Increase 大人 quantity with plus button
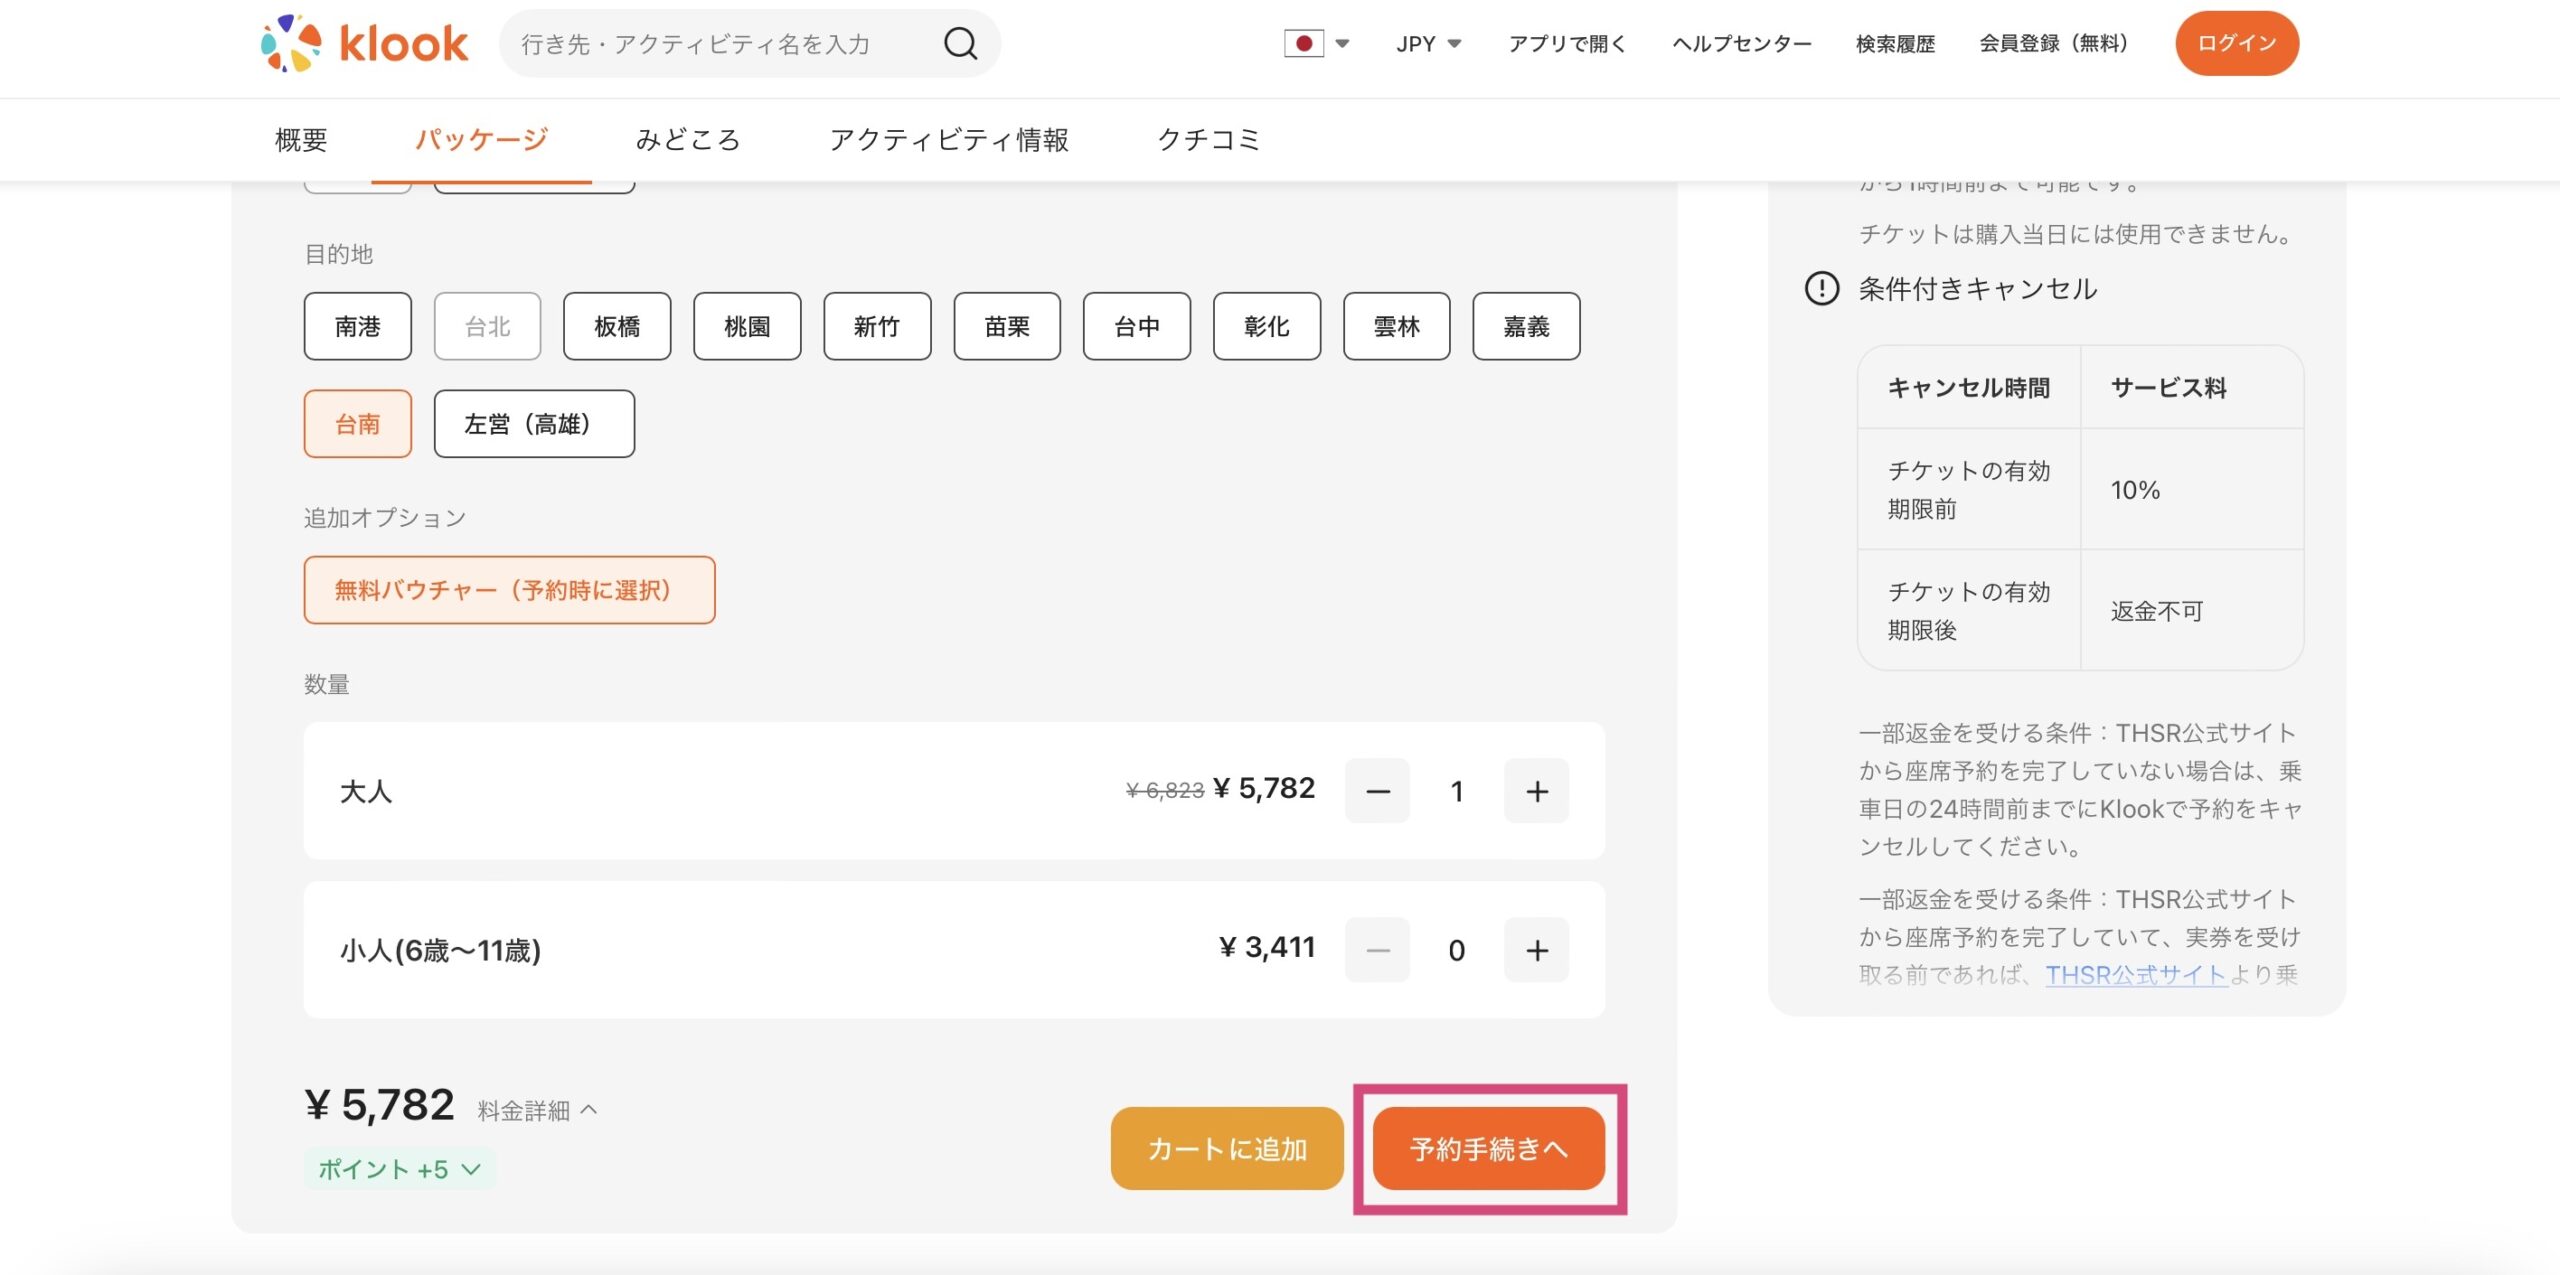Viewport: 2560px width, 1275px height. pos(1537,791)
